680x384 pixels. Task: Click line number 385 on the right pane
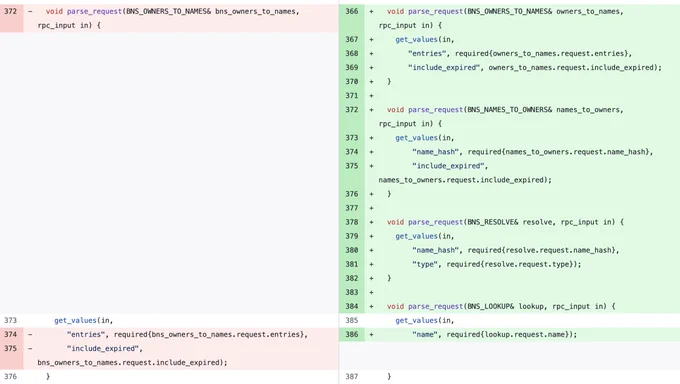pyautogui.click(x=352, y=320)
